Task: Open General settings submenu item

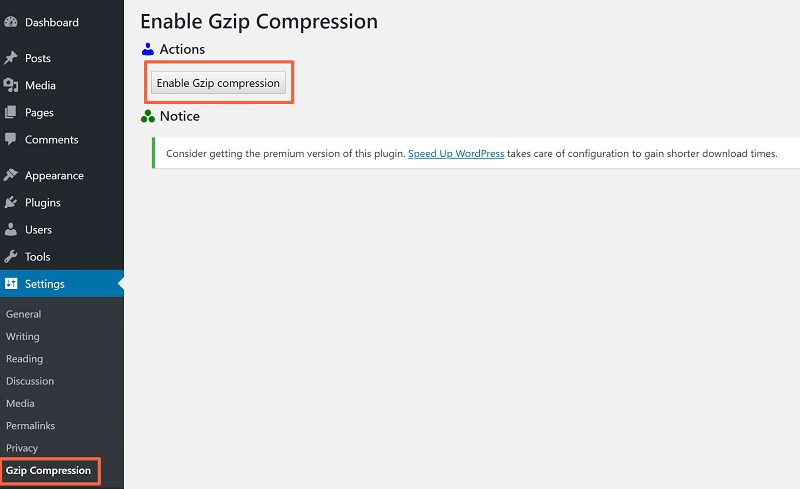Action: (23, 314)
